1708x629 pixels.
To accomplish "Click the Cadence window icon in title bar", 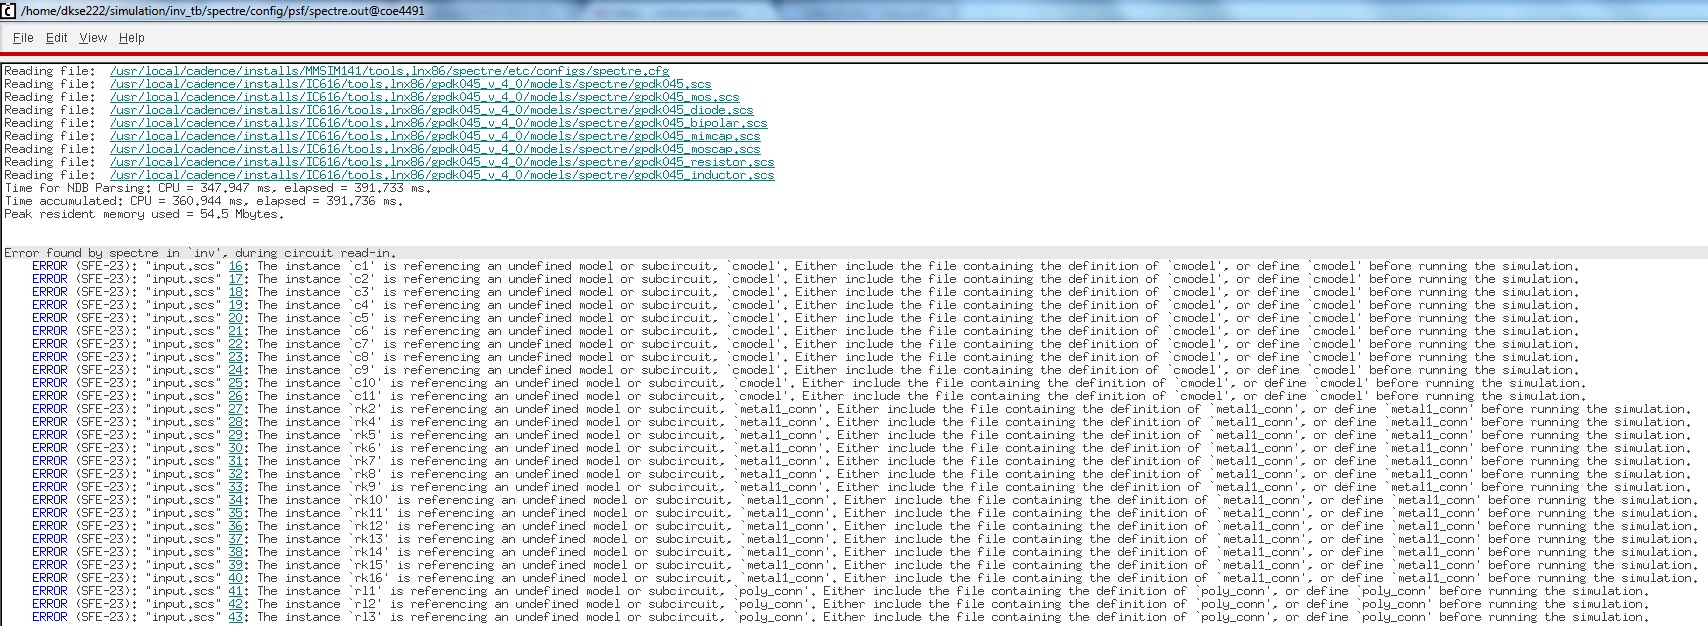I will (8, 10).
